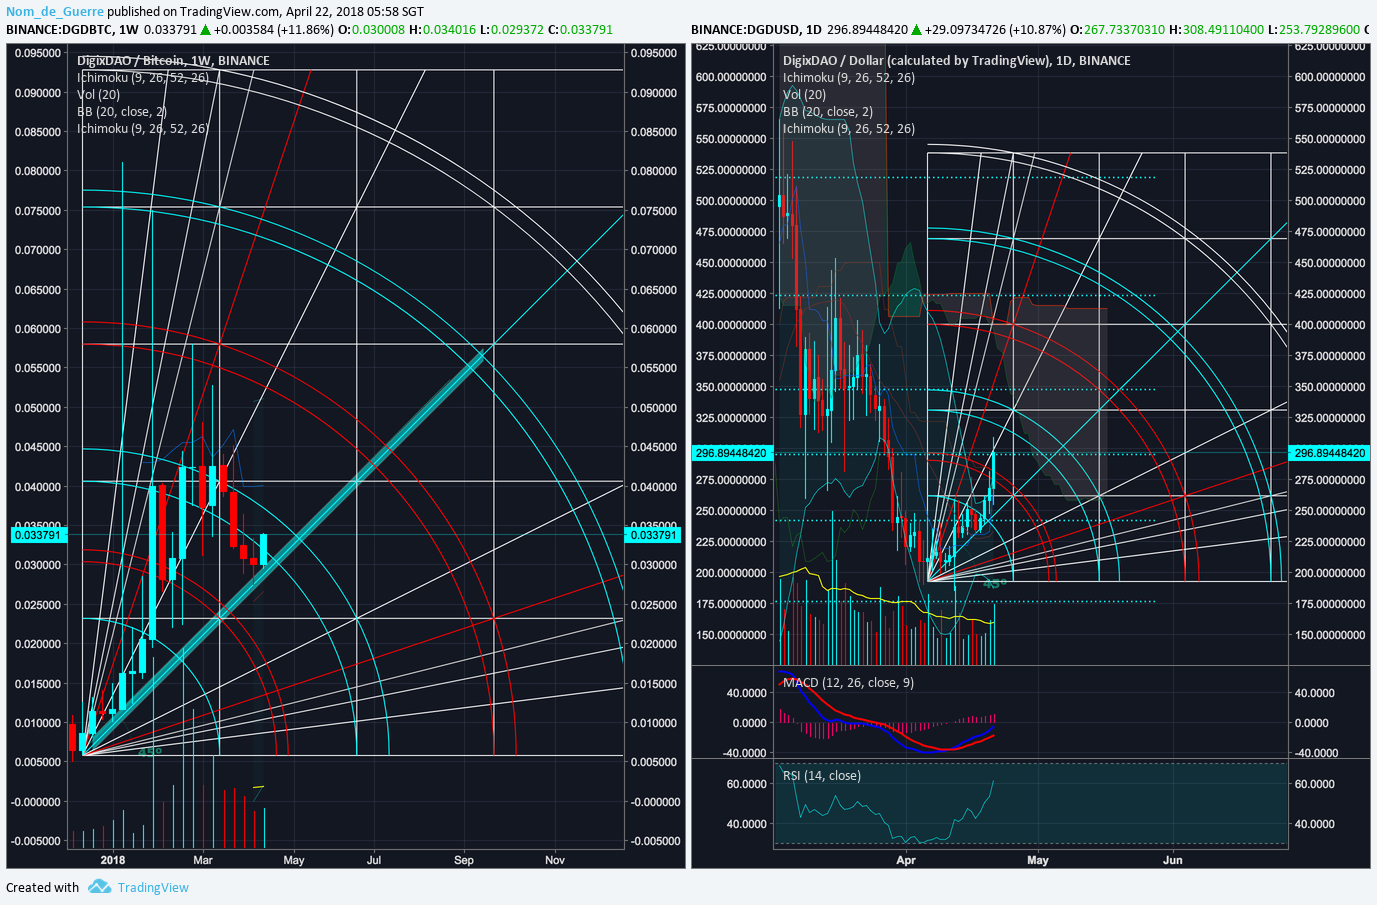Click the RSI (14, close) indicator label
Image resolution: width=1377 pixels, height=905 pixels.
click(821, 775)
